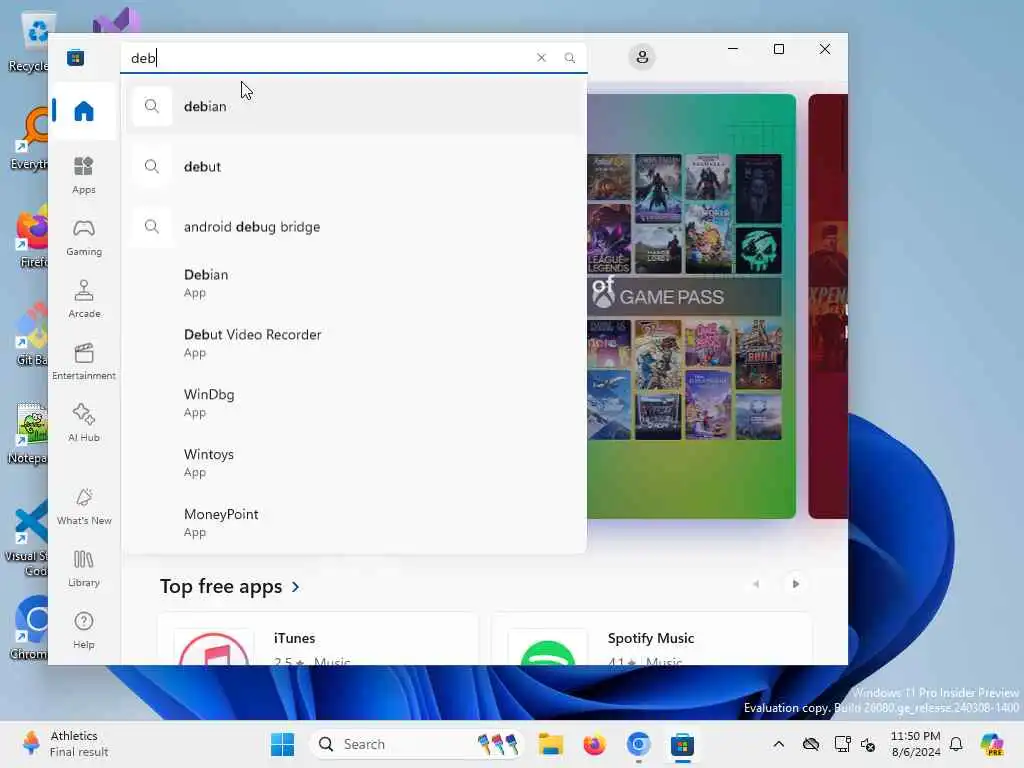Click the search magnifier in search box

tap(569, 57)
